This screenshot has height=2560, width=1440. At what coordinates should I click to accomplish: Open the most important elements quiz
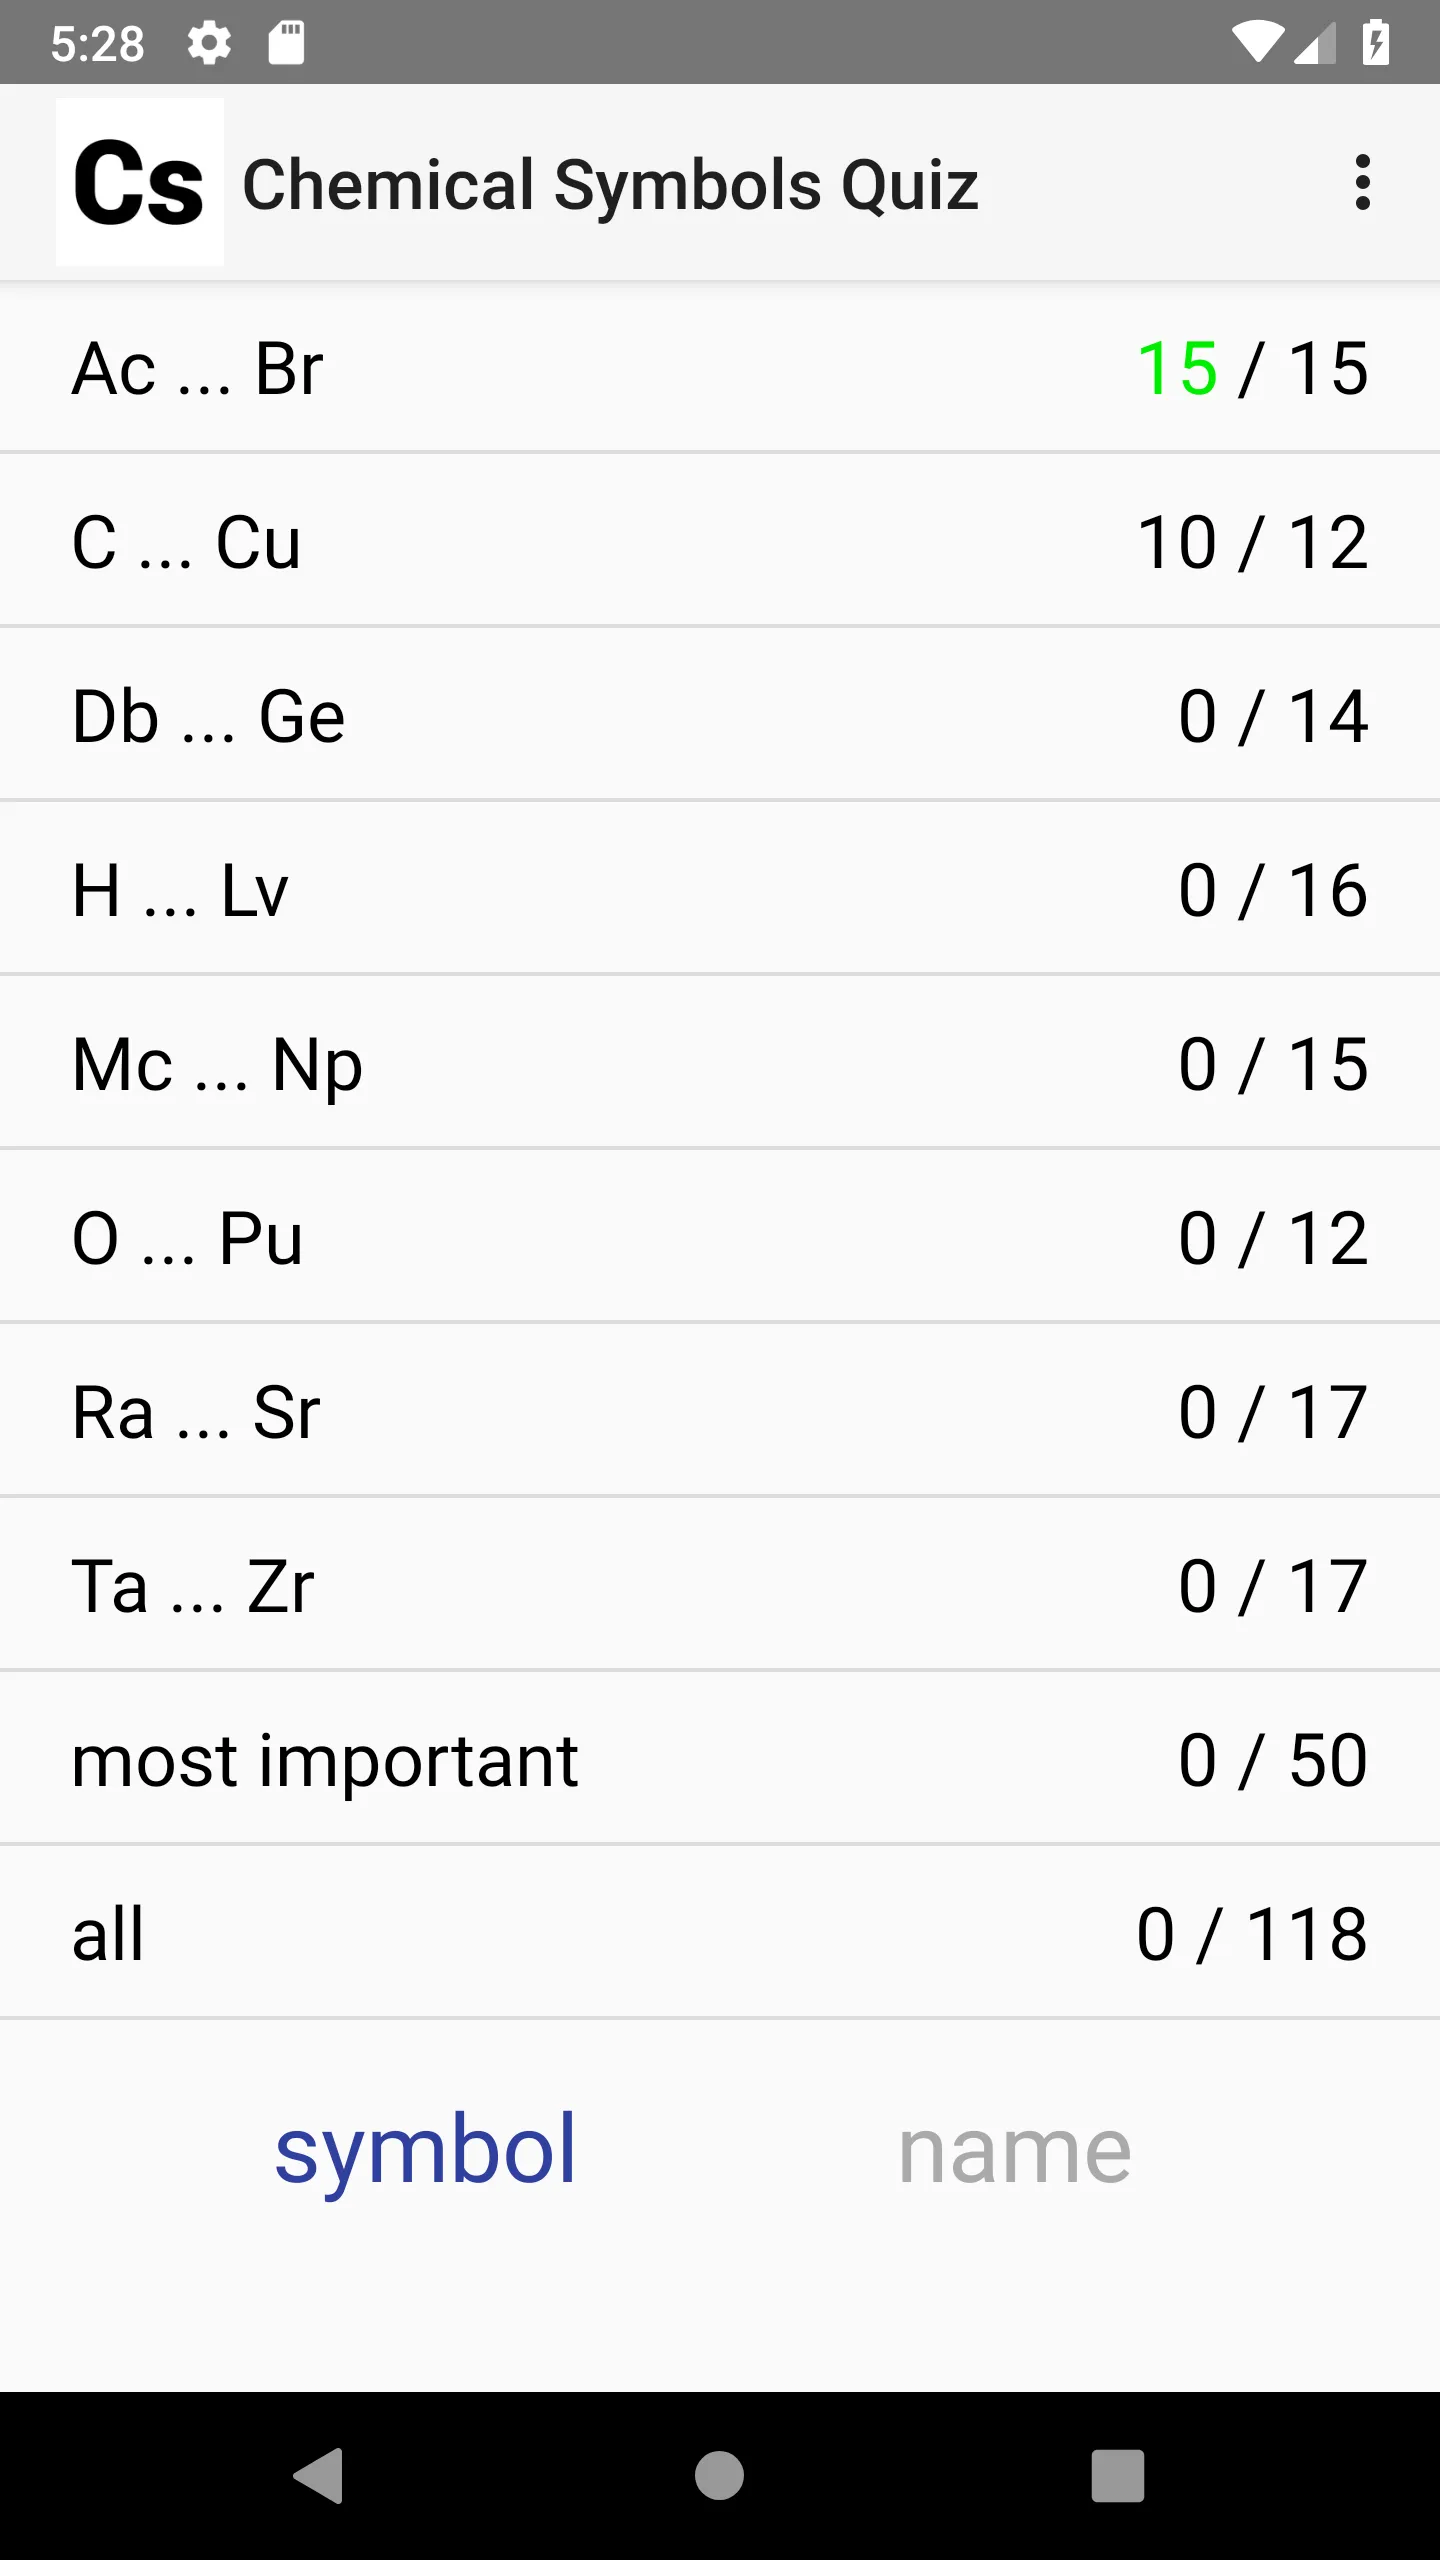(720, 1759)
